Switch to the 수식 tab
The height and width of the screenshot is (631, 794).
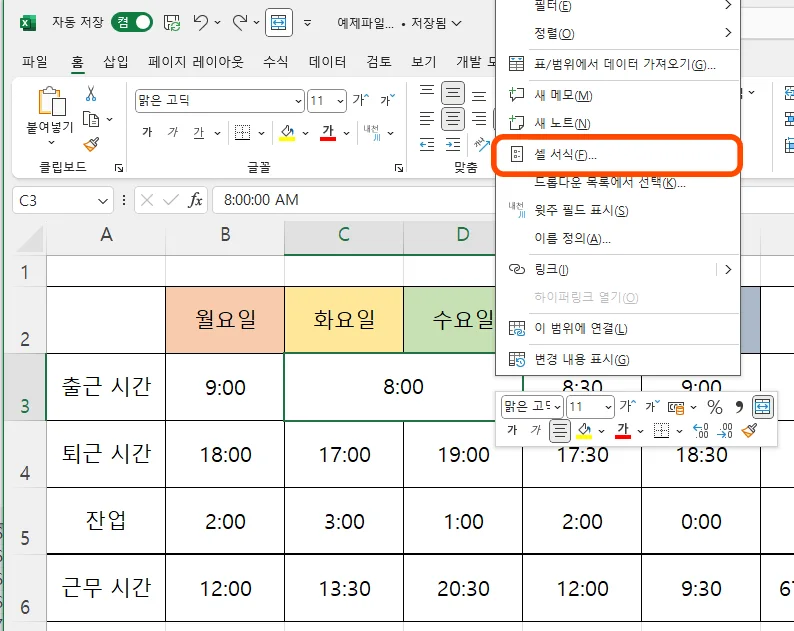pos(275,62)
